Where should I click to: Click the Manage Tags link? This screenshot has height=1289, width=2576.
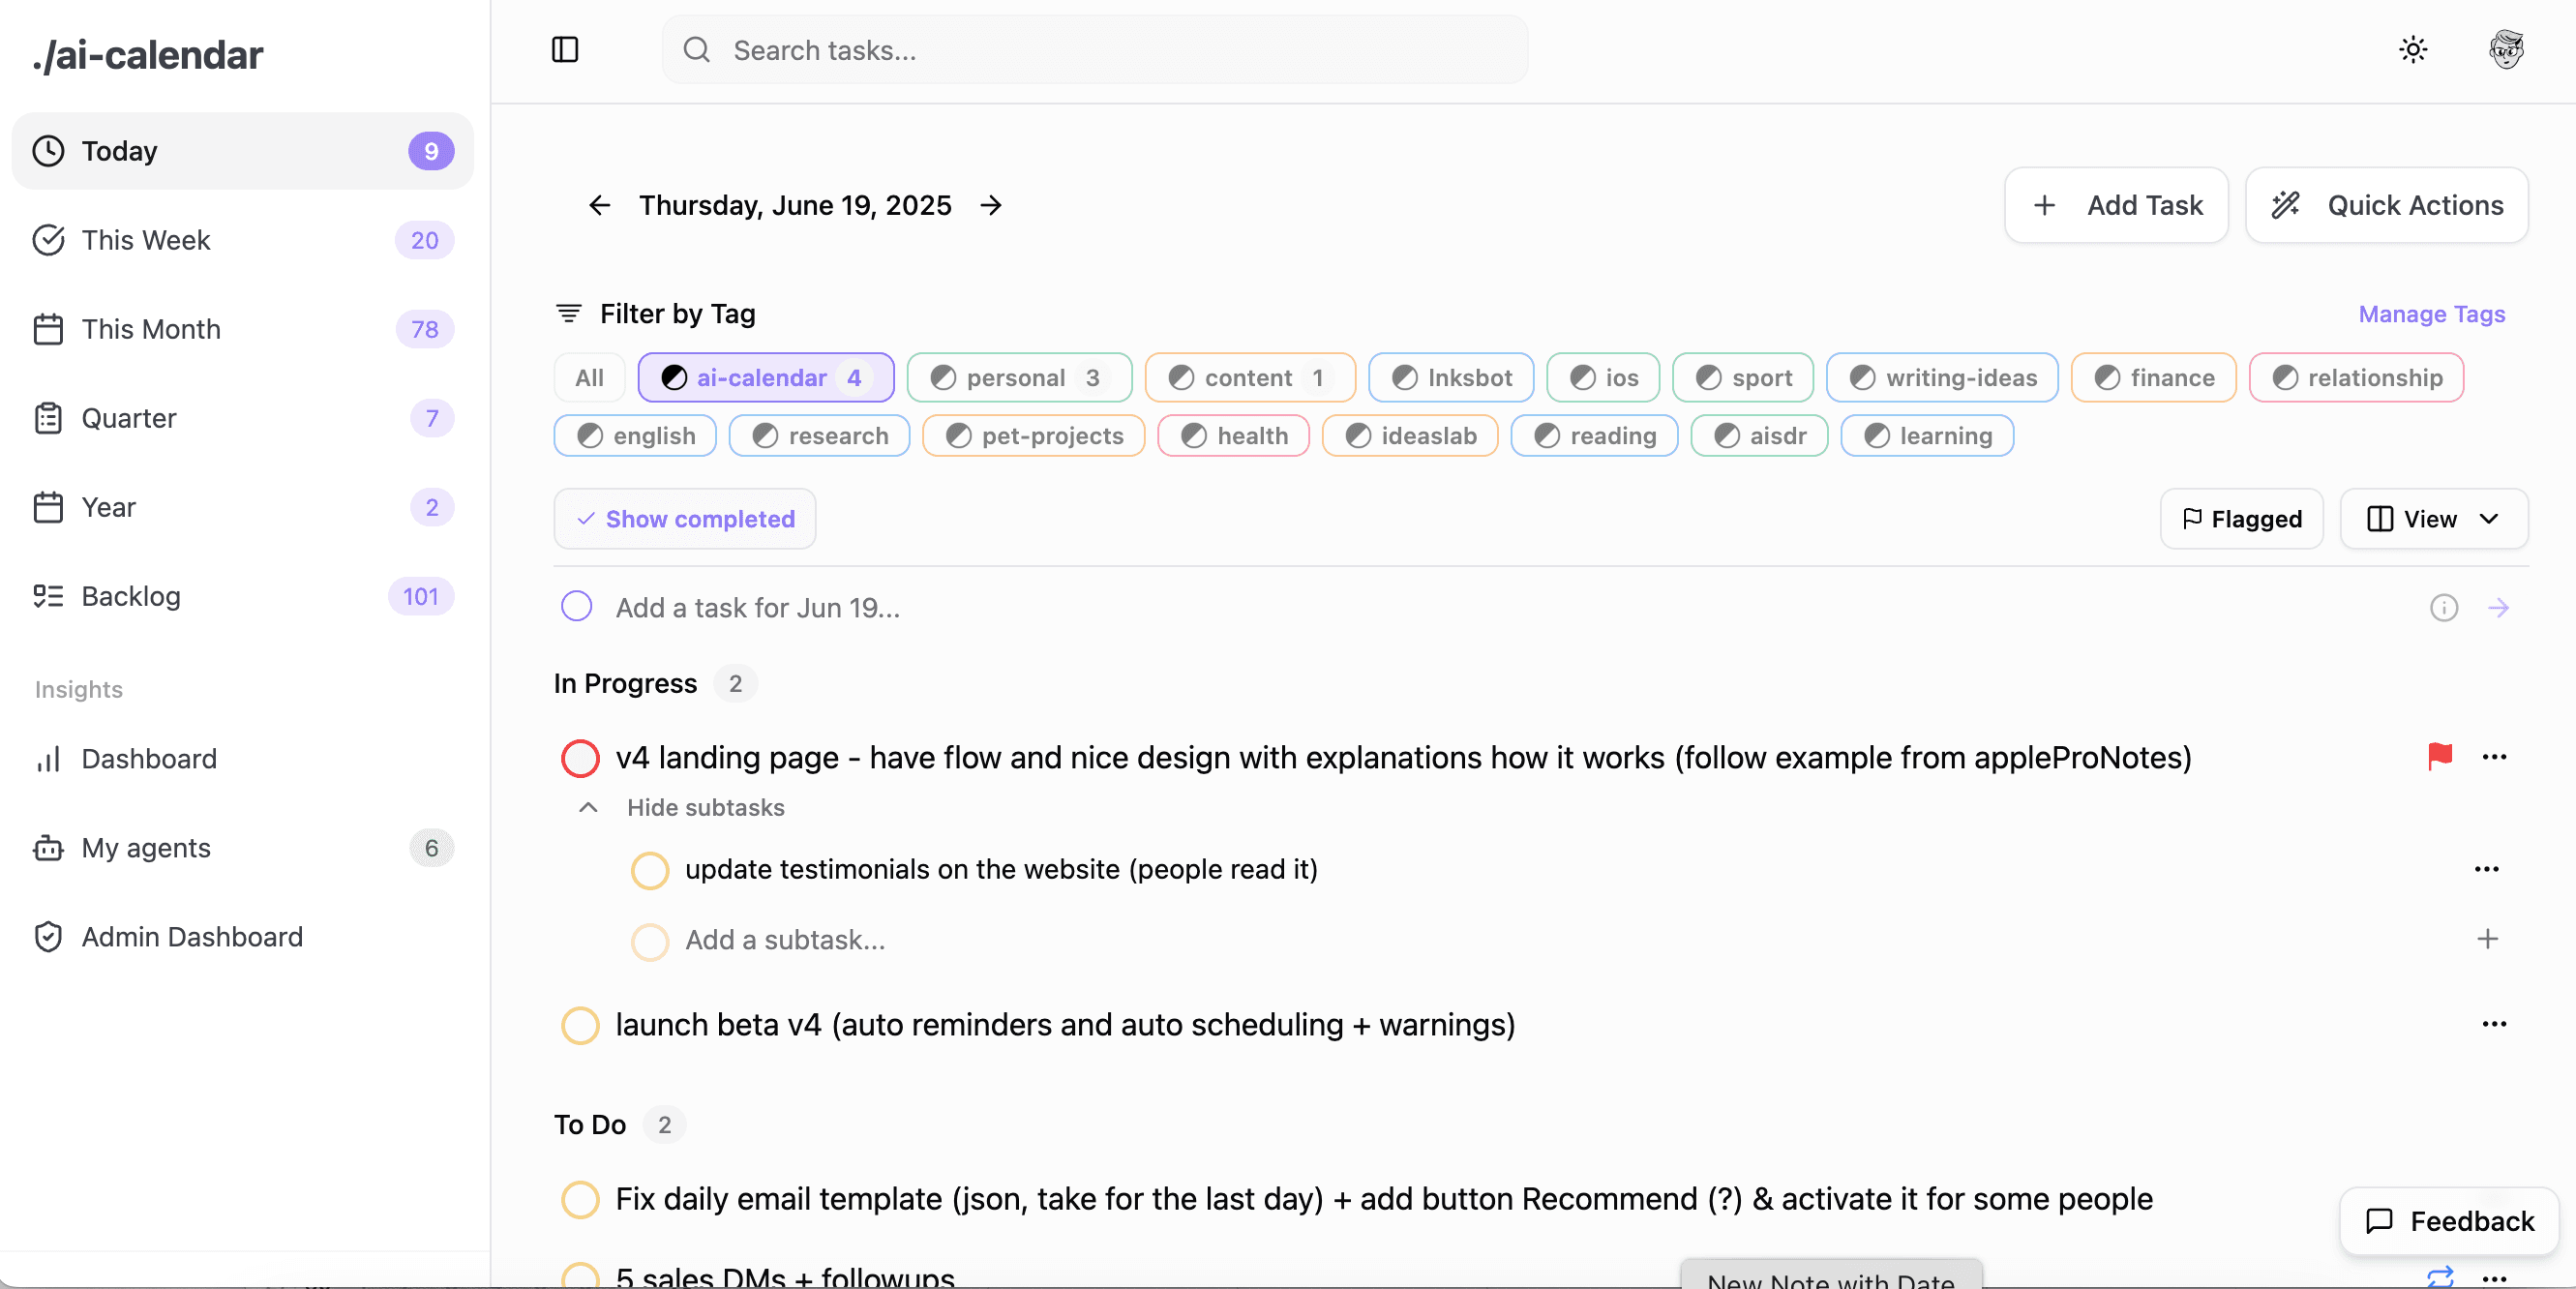tap(2431, 314)
